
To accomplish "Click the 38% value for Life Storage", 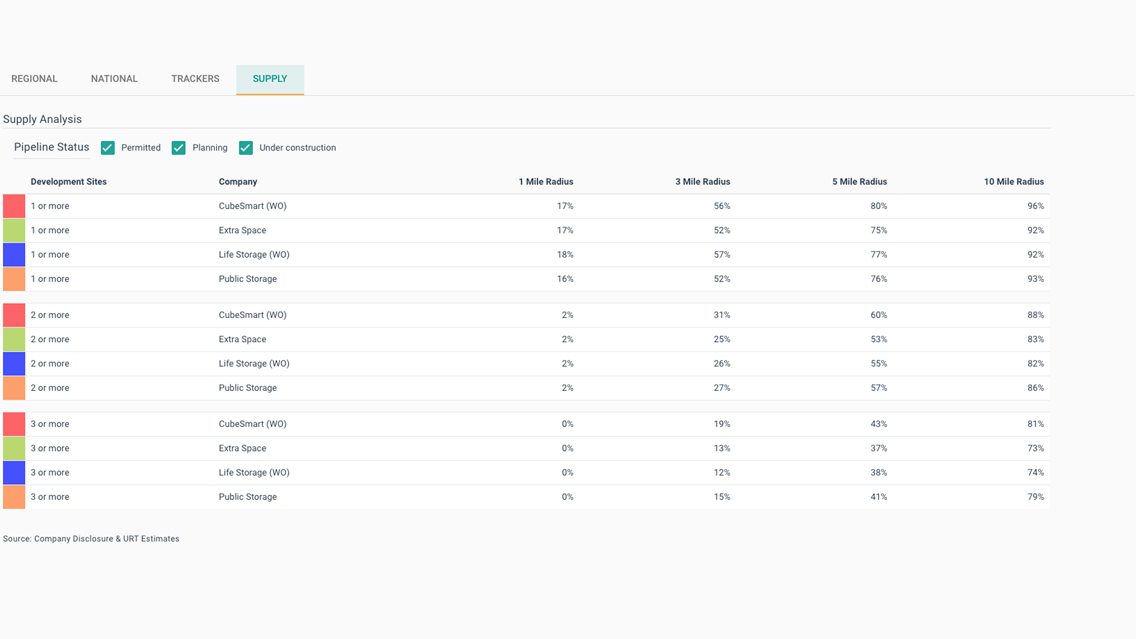I will [879, 472].
